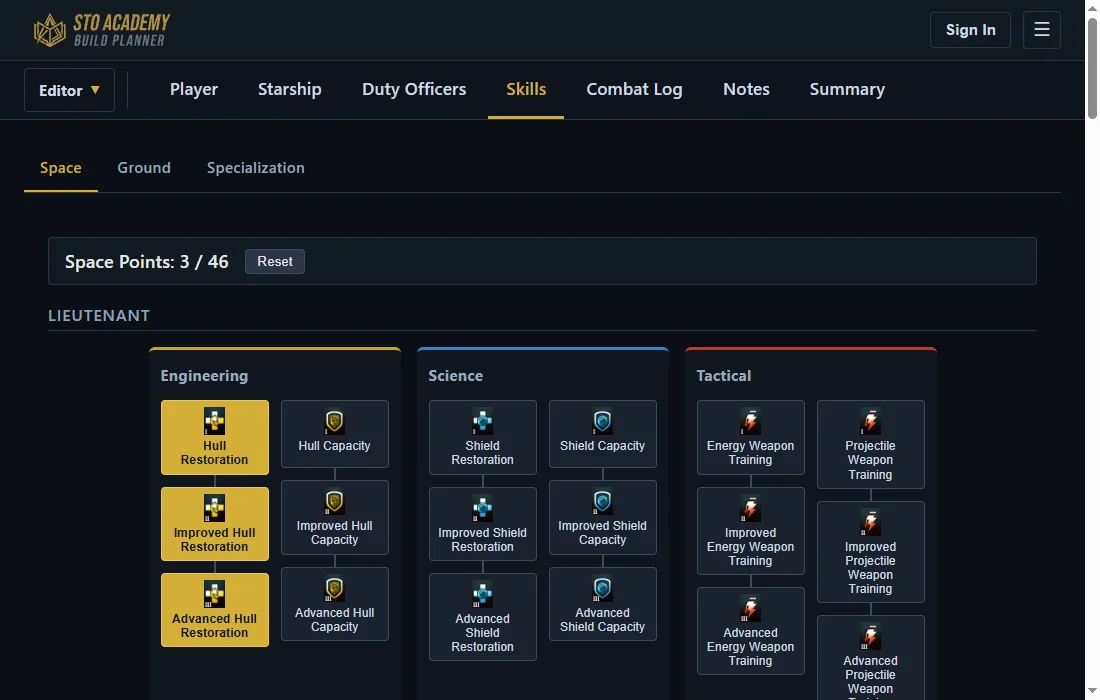The image size is (1100, 700).
Task: Select the Shield Restoration skill
Action: click(x=483, y=437)
